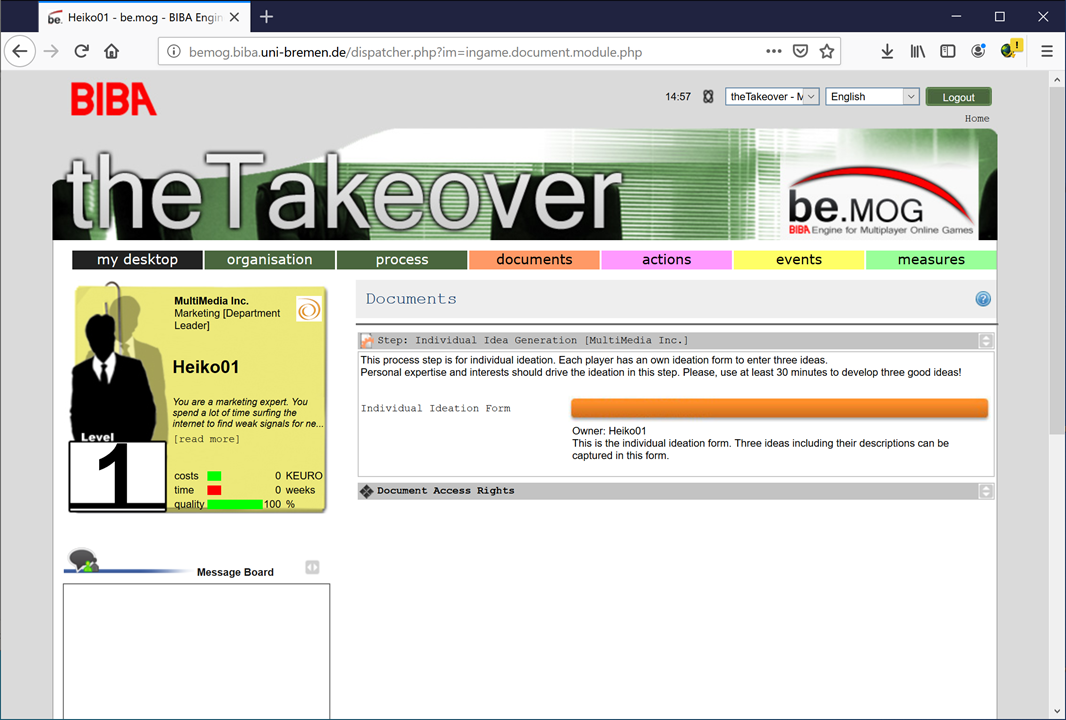Screen dimensions: 1066x720
Task: Click the 14:57 clock time
Action: 678,97
